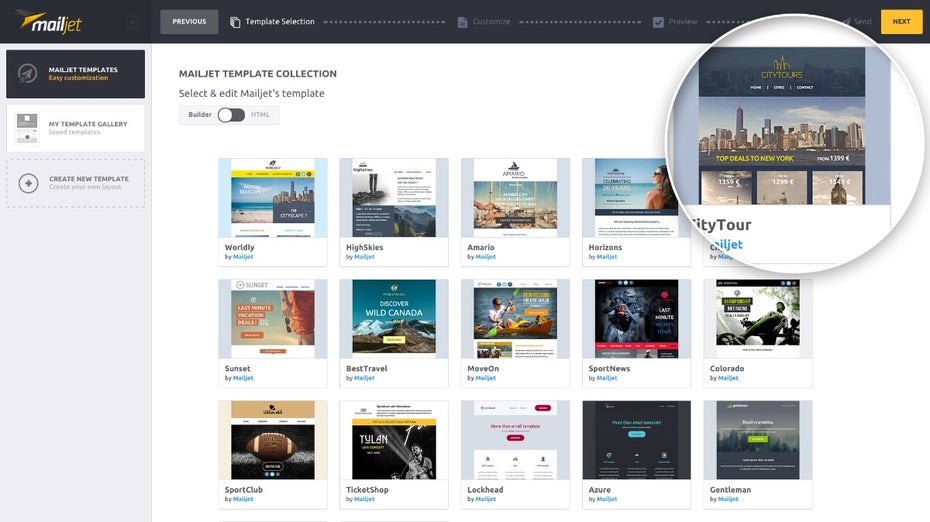
Task: Click the Mailjet logo
Action: pyautogui.click(x=49, y=21)
